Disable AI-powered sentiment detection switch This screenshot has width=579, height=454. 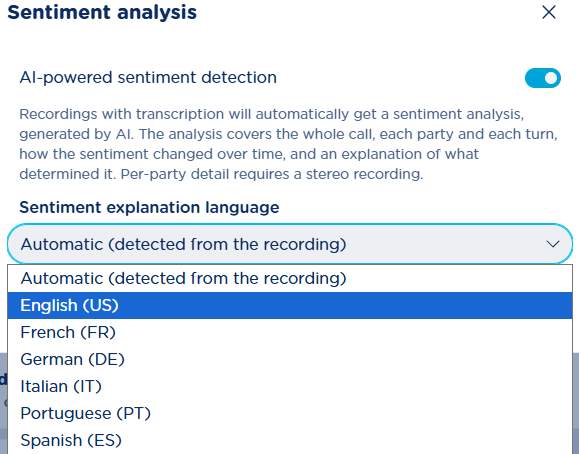[x=543, y=78]
